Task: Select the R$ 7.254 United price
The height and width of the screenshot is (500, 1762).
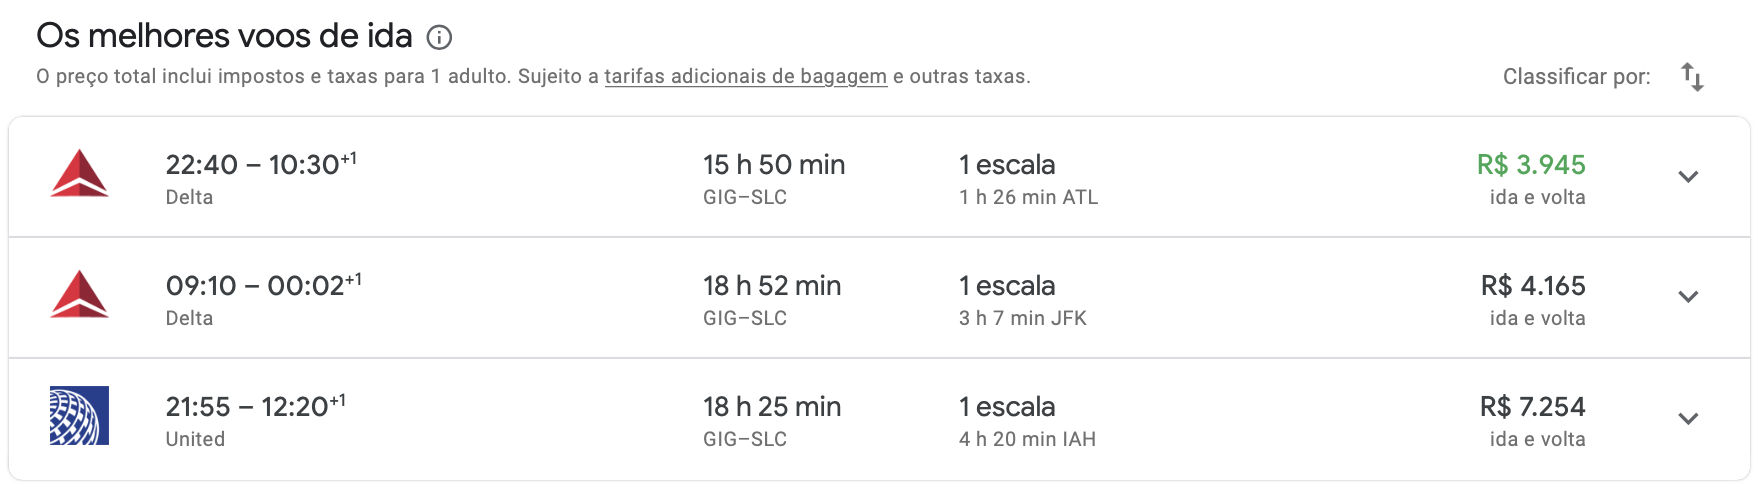Action: tap(1532, 407)
